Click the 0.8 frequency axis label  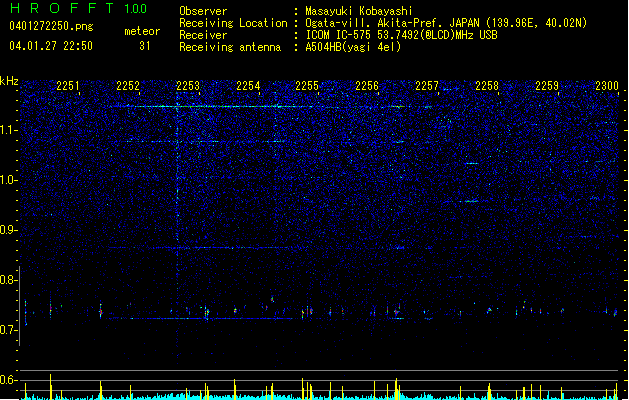point(8,280)
